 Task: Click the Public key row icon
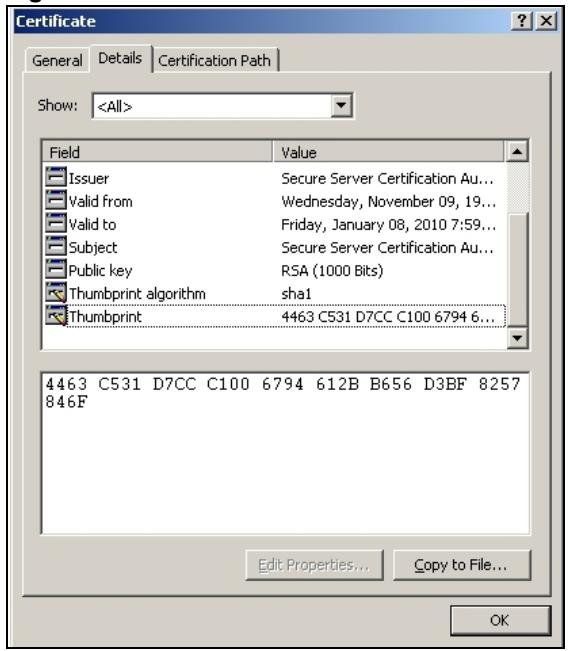click(x=56, y=269)
